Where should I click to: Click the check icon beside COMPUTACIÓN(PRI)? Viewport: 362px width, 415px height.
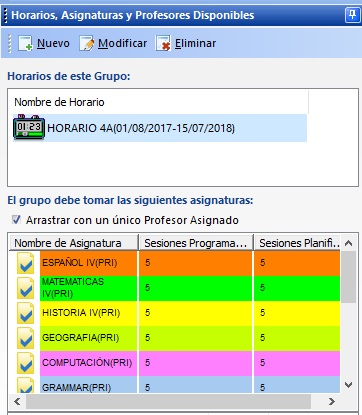(x=26, y=363)
